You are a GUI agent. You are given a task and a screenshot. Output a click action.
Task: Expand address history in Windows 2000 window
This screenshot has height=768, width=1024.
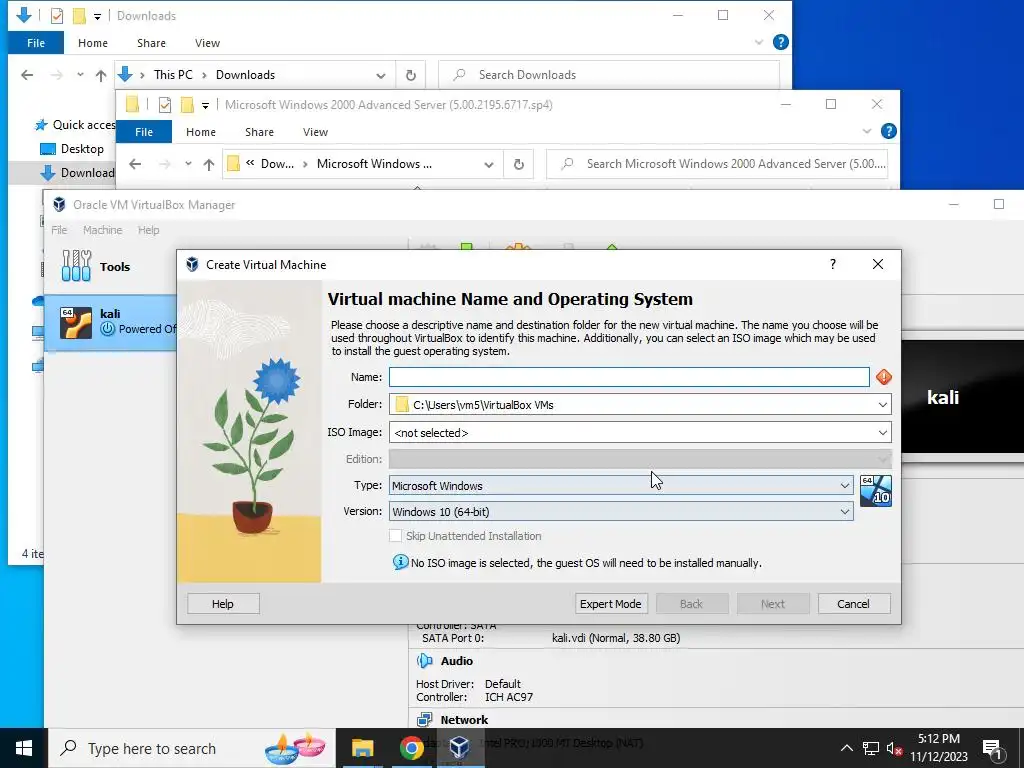[x=488, y=164]
